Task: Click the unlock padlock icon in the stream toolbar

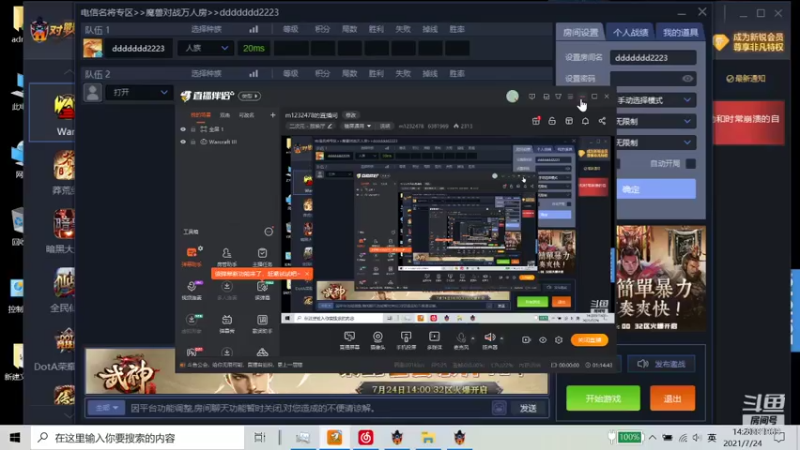Action: click(552, 121)
